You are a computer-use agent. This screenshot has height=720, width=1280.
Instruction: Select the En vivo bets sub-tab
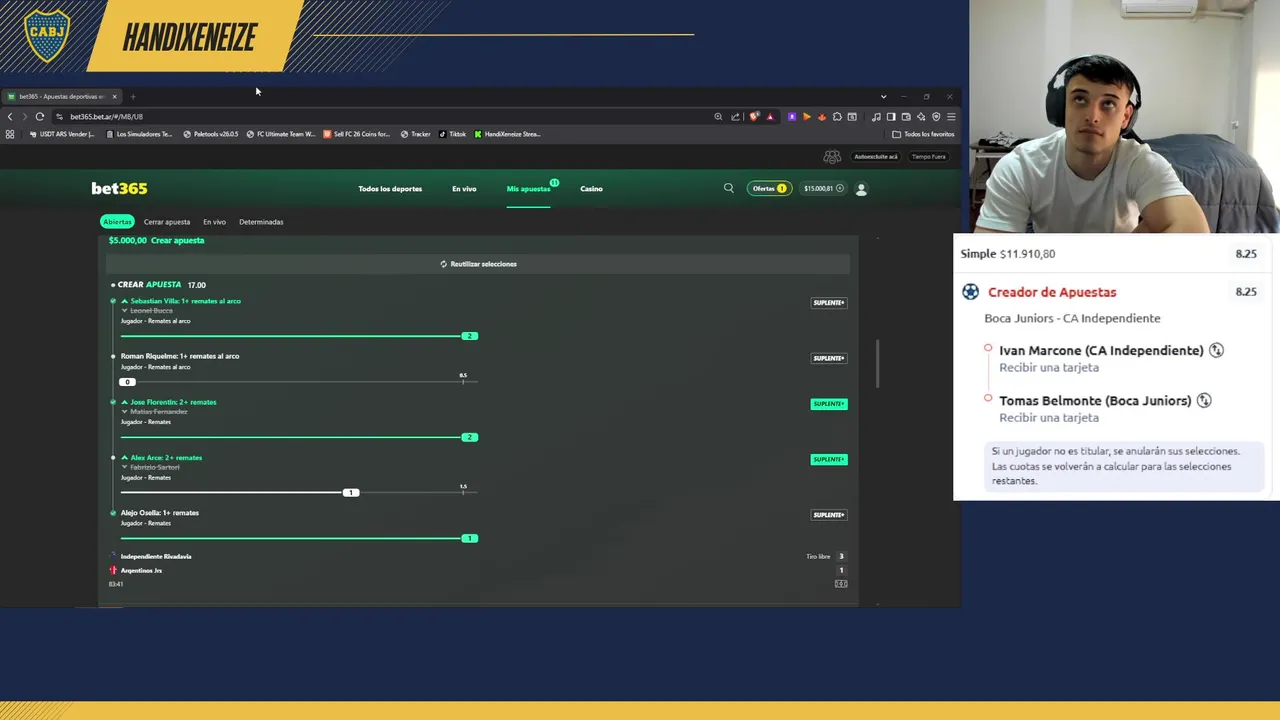tap(214, 222)
